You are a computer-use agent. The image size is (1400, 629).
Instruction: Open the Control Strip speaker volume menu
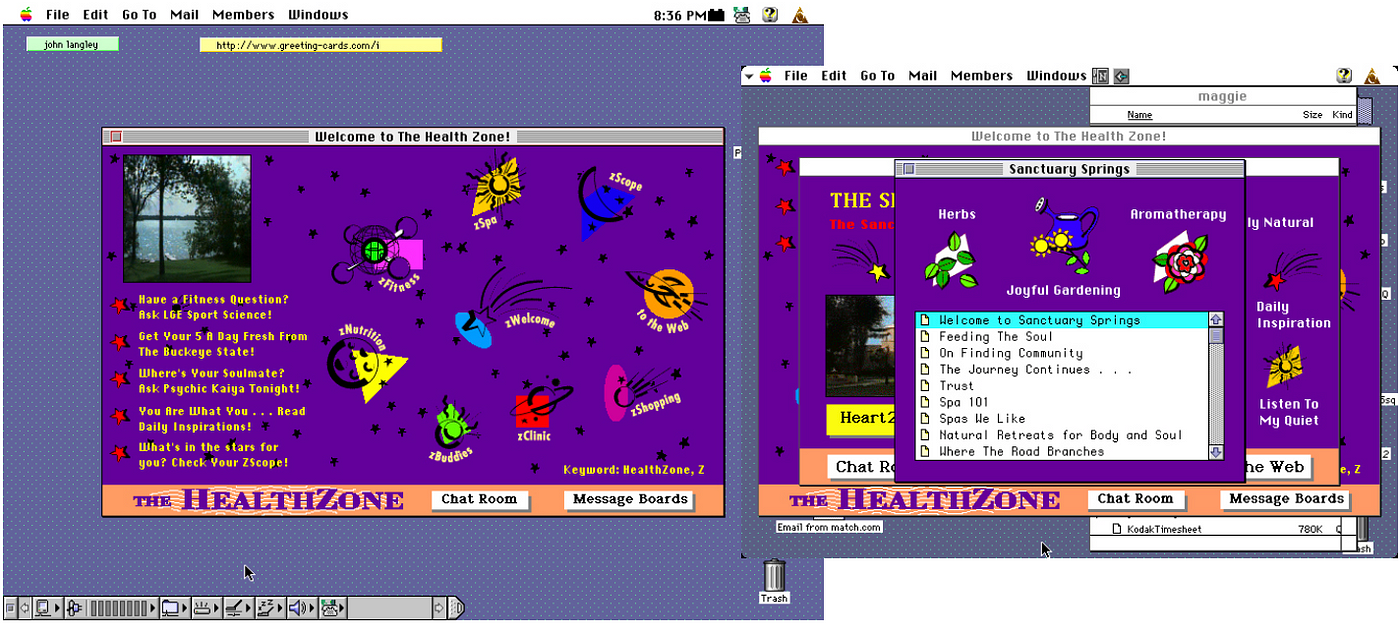[x=301, y=607]
